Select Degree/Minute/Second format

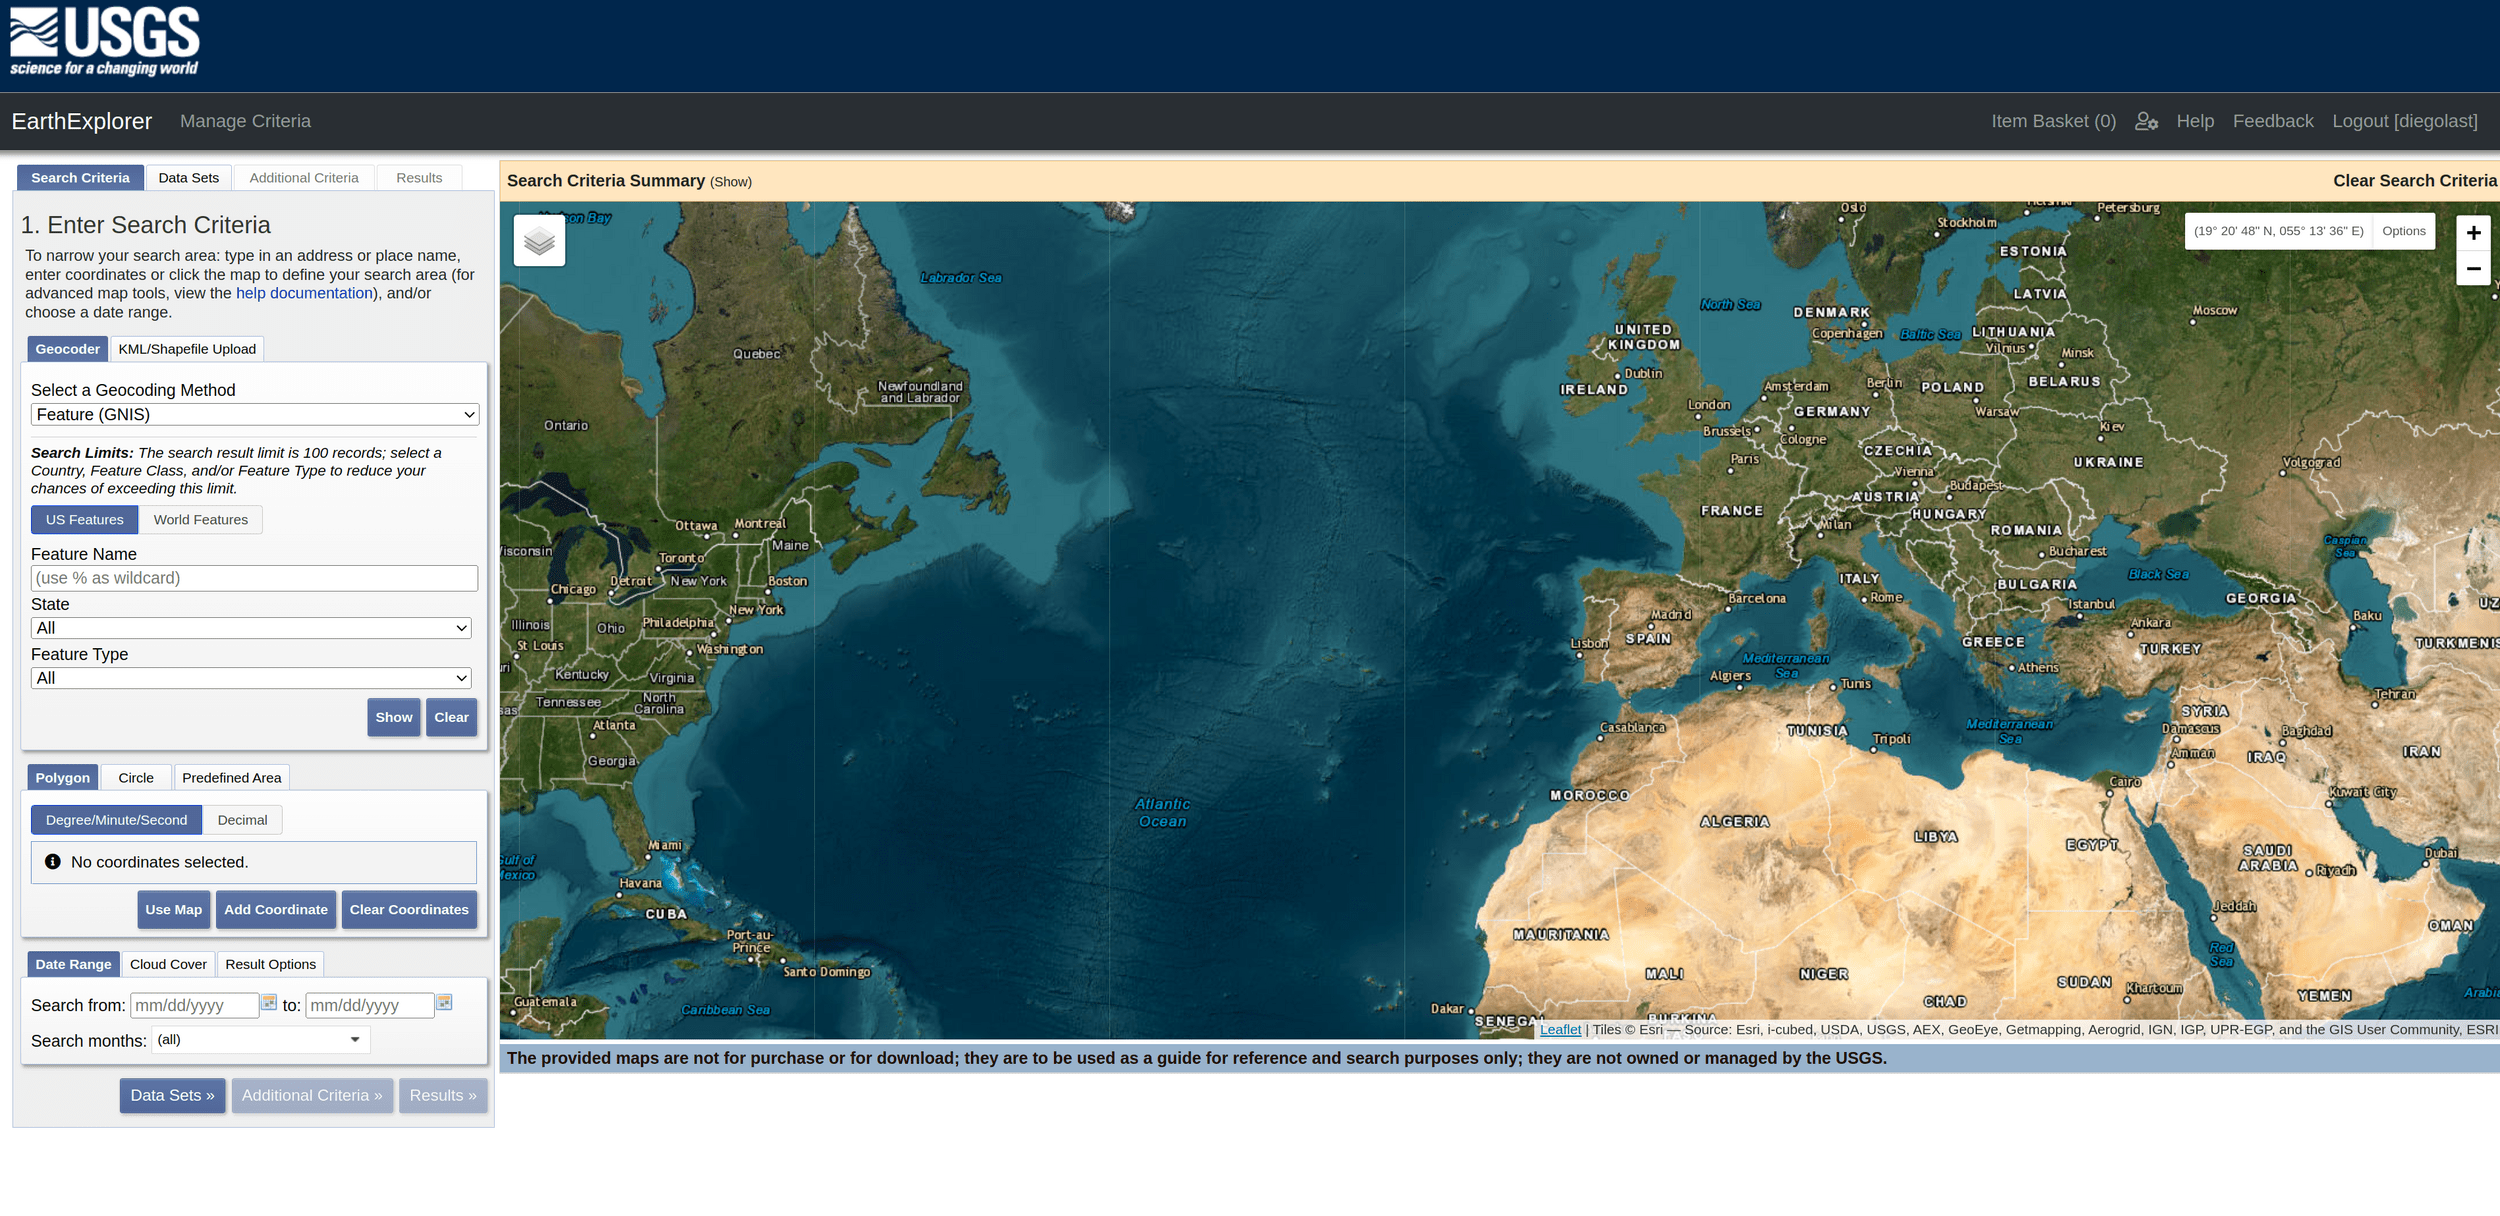point(116,820)
